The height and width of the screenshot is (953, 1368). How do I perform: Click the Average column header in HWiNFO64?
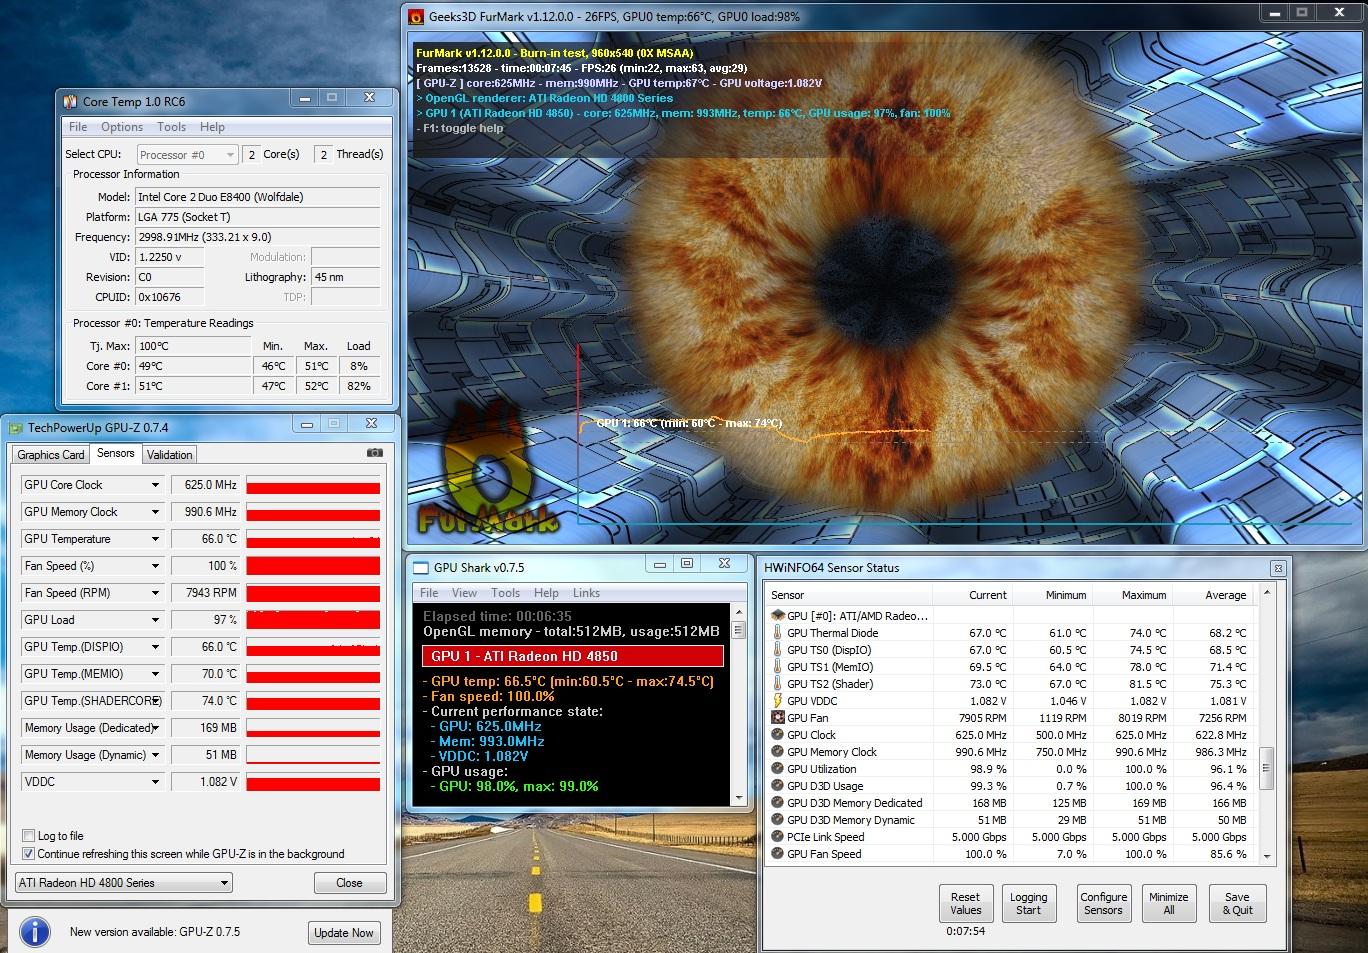pyautogui.click(x=1213, y=595)
